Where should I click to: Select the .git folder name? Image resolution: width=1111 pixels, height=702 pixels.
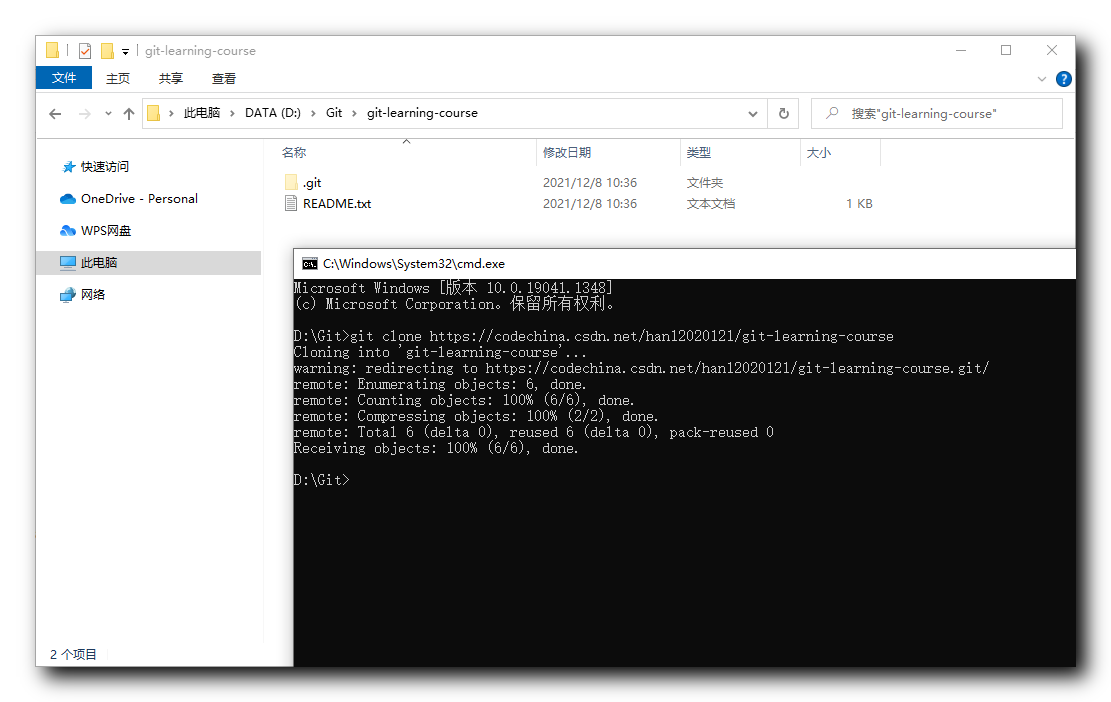coord(312,183)
